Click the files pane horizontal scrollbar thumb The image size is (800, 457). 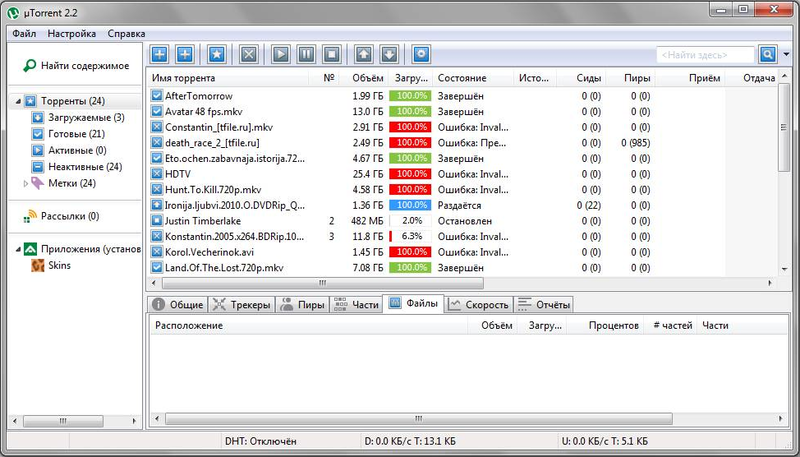click(418, 419)
